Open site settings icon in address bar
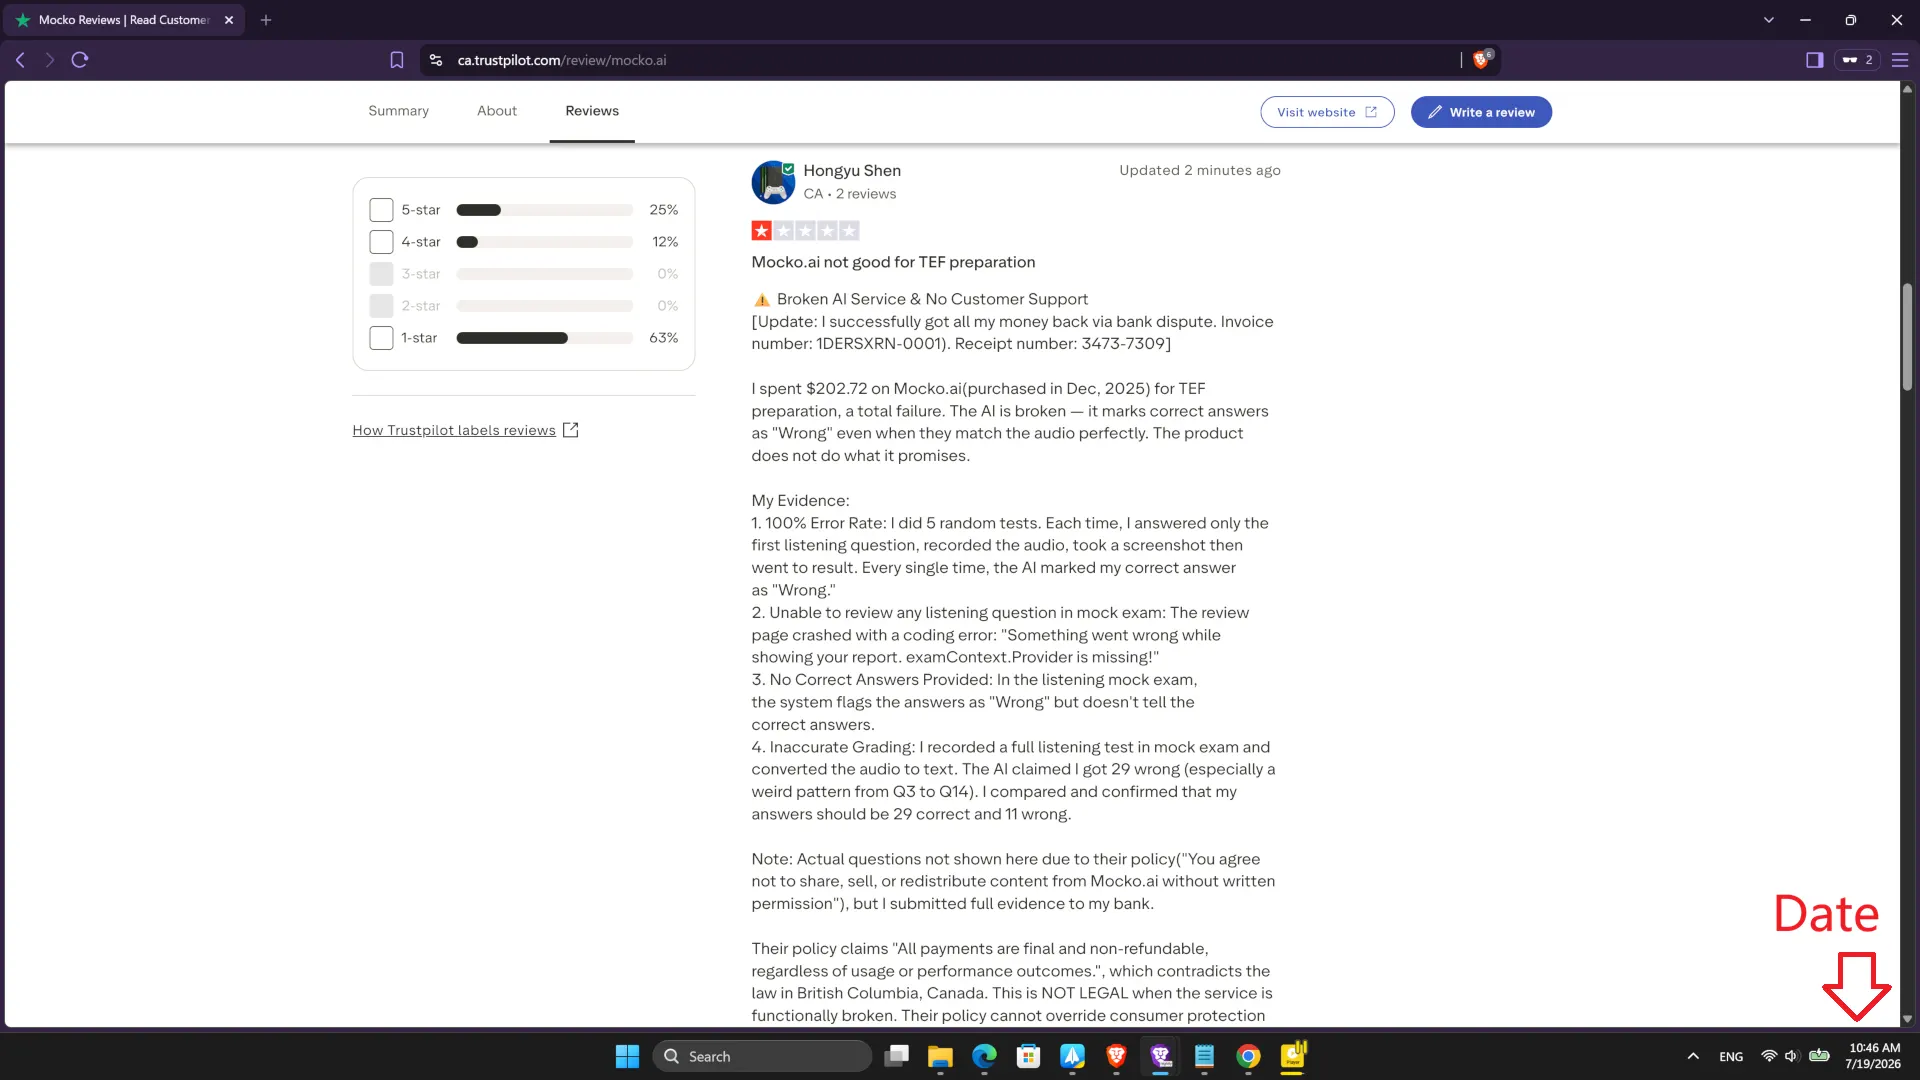 coord(436,60)
